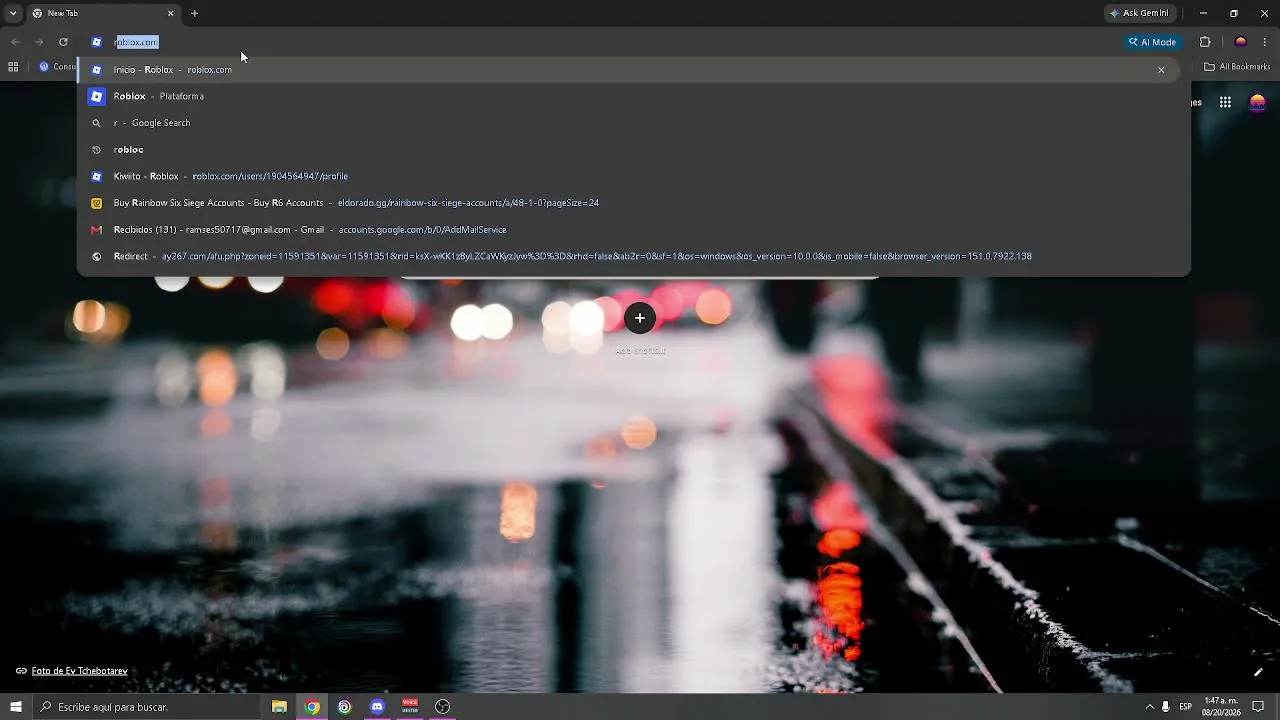The width and height of the screenshot is (1280, 720).
Task: Open OBS Studio from taskbar
Action: (442, 707)
